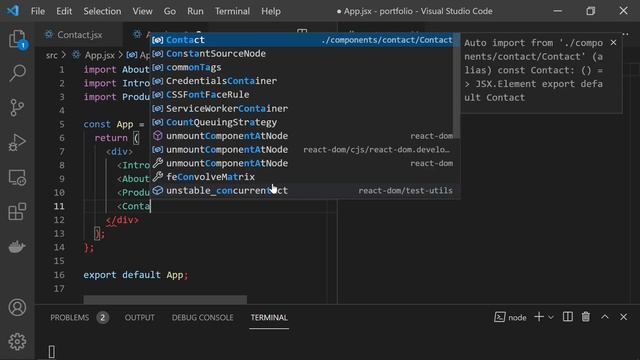
Task: Open the View menu
Action: [x=142, y=11]
